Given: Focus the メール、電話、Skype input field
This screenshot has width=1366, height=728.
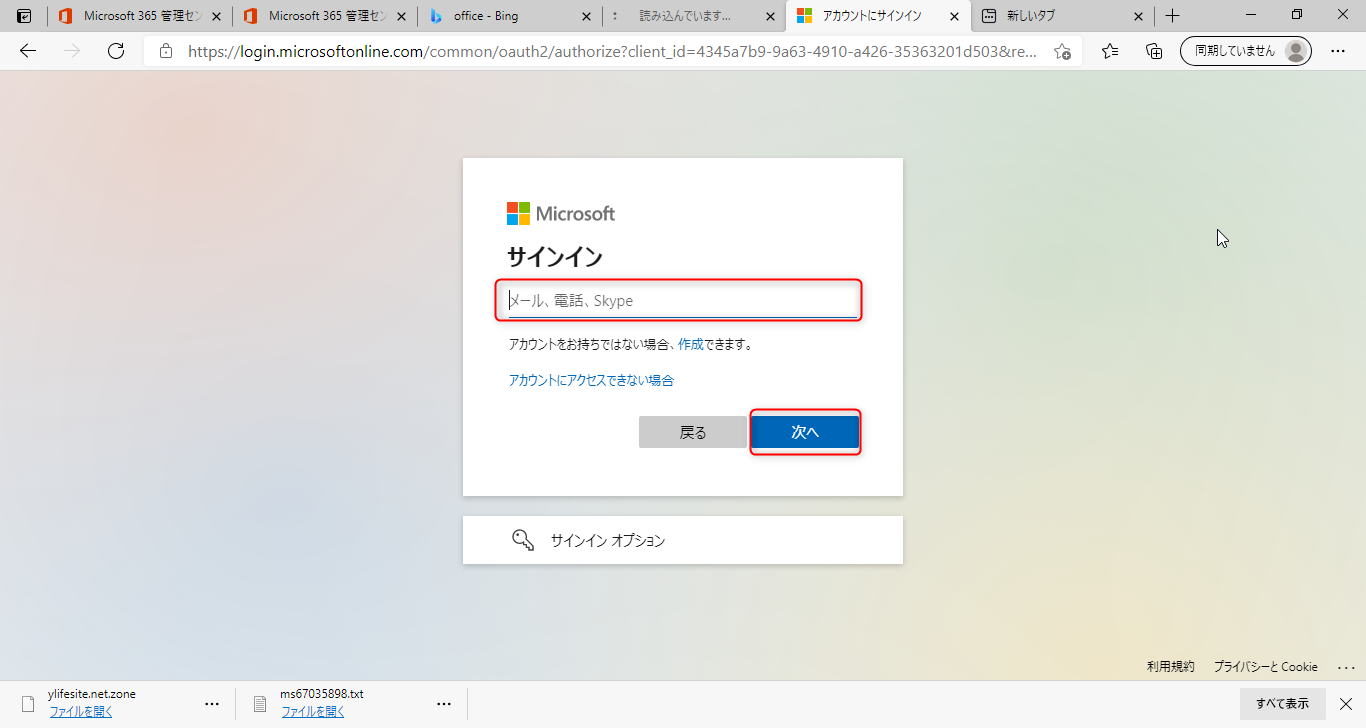Looking at the screenshot, I should click(x=682, y=301).
